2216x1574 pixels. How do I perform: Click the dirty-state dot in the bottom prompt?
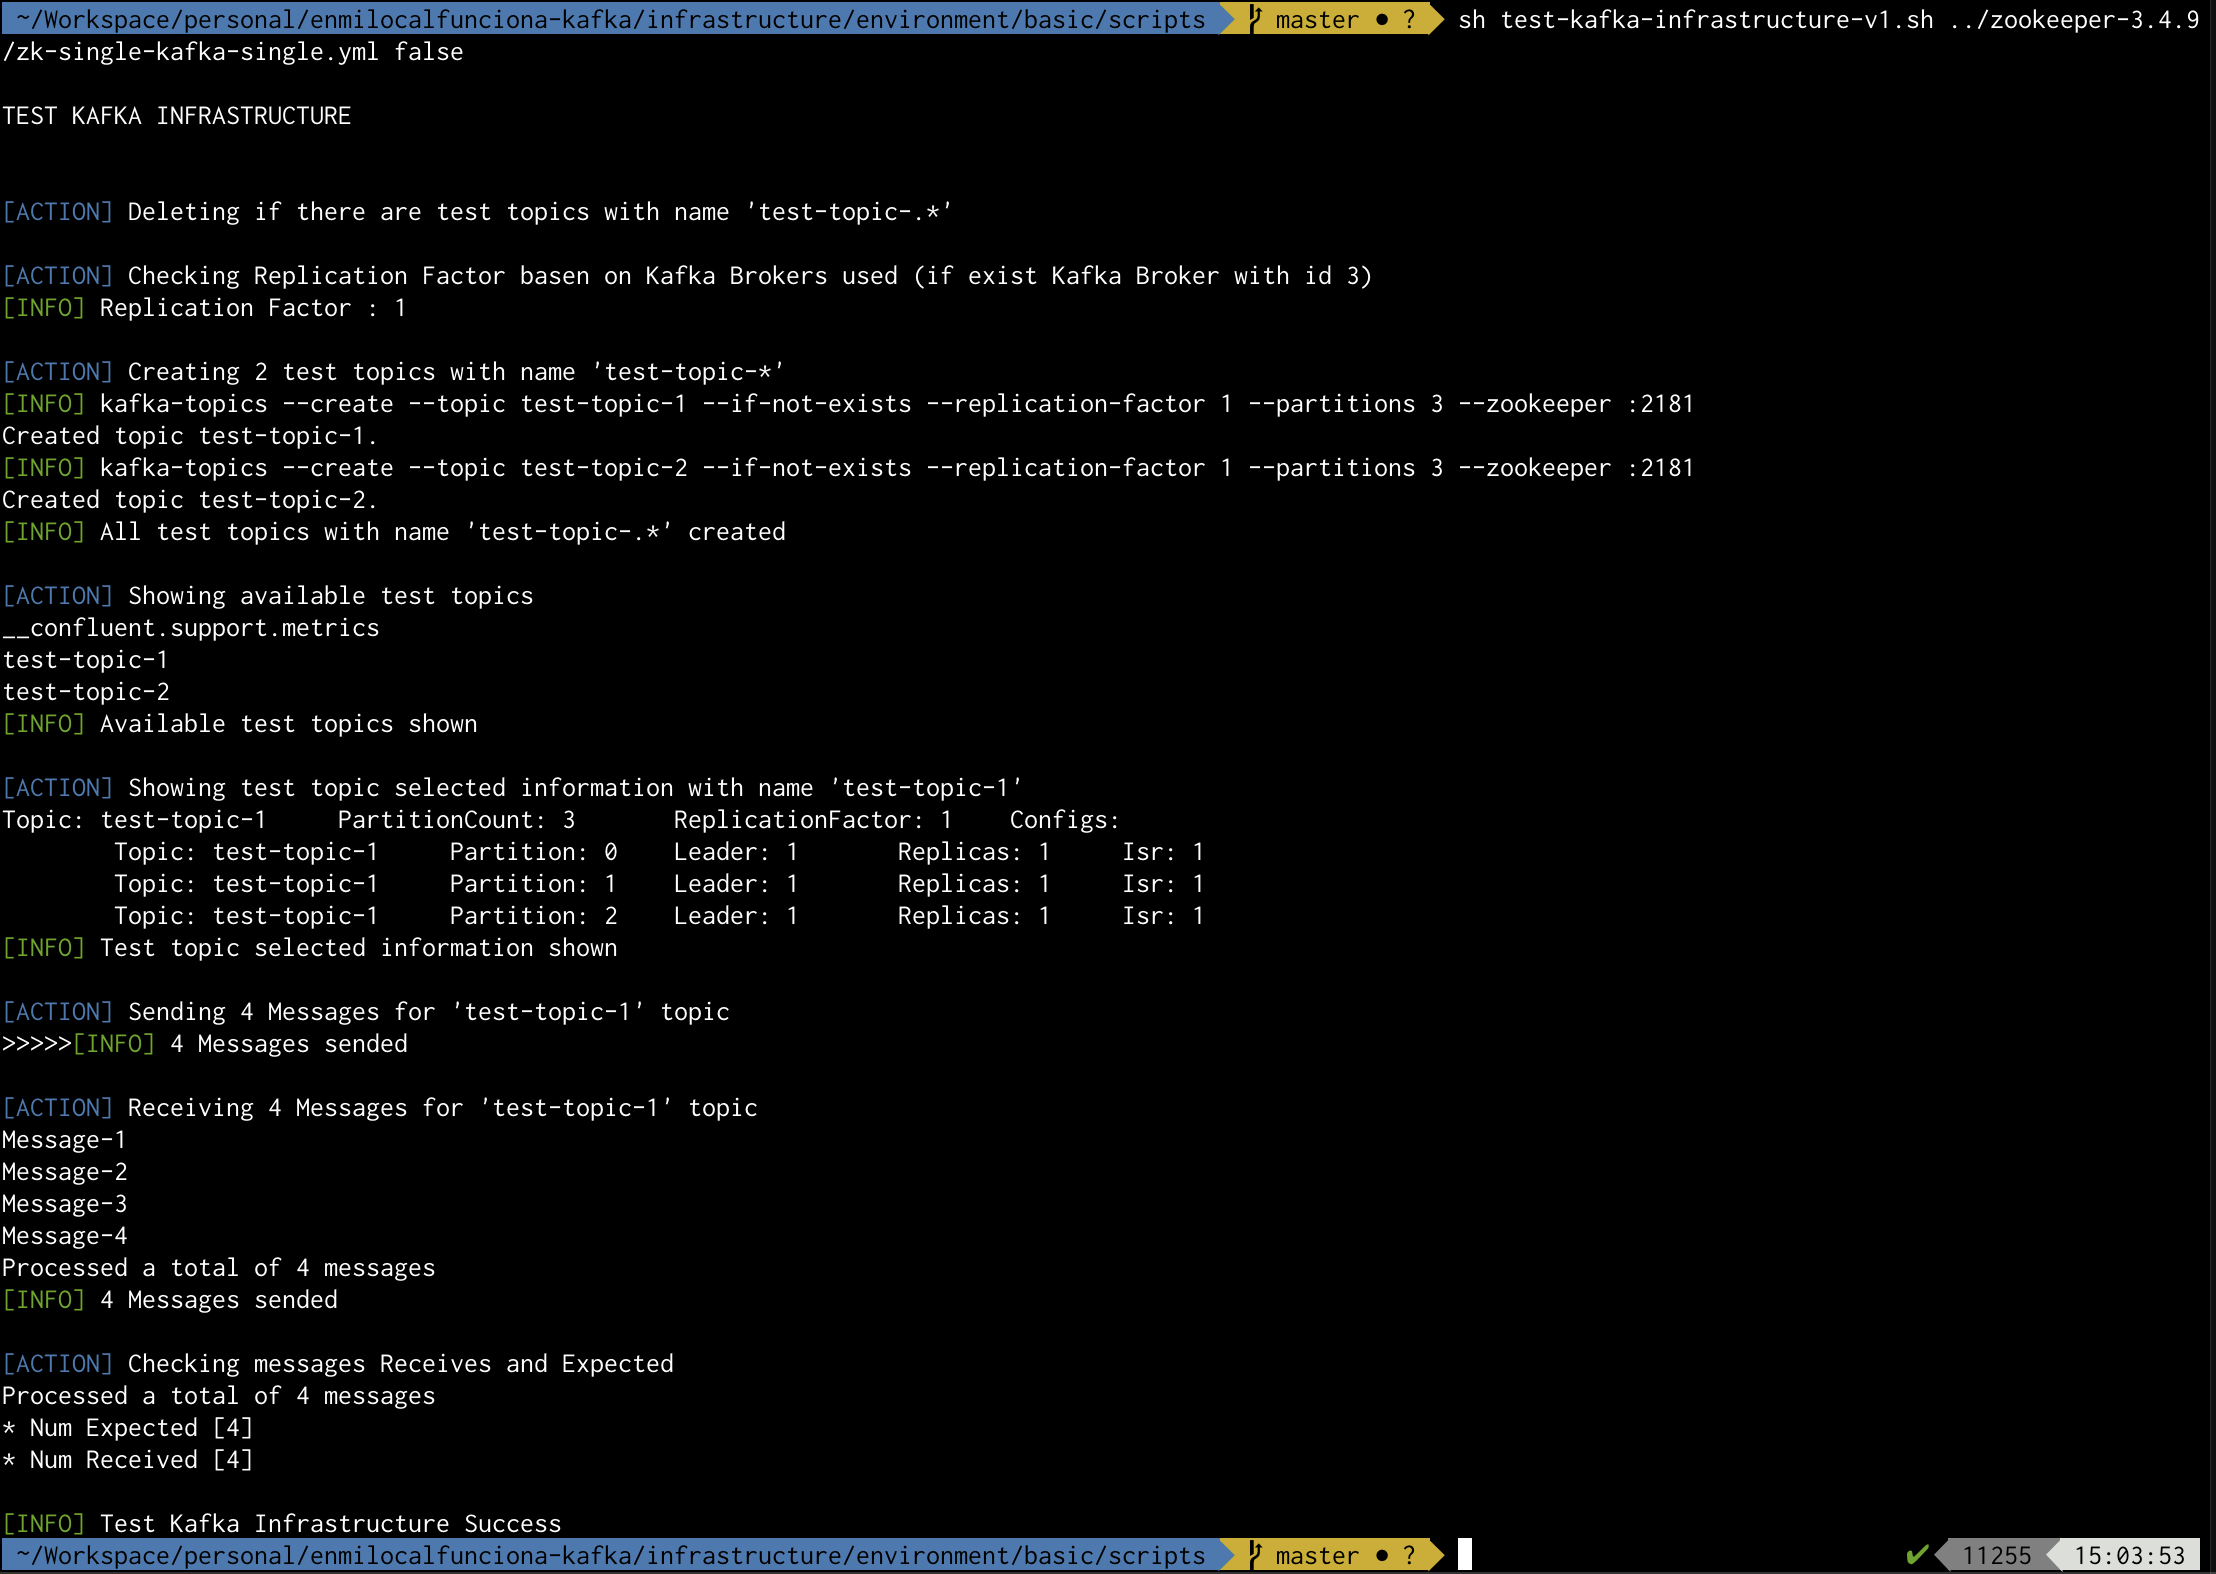[x=1382, y=1555]
